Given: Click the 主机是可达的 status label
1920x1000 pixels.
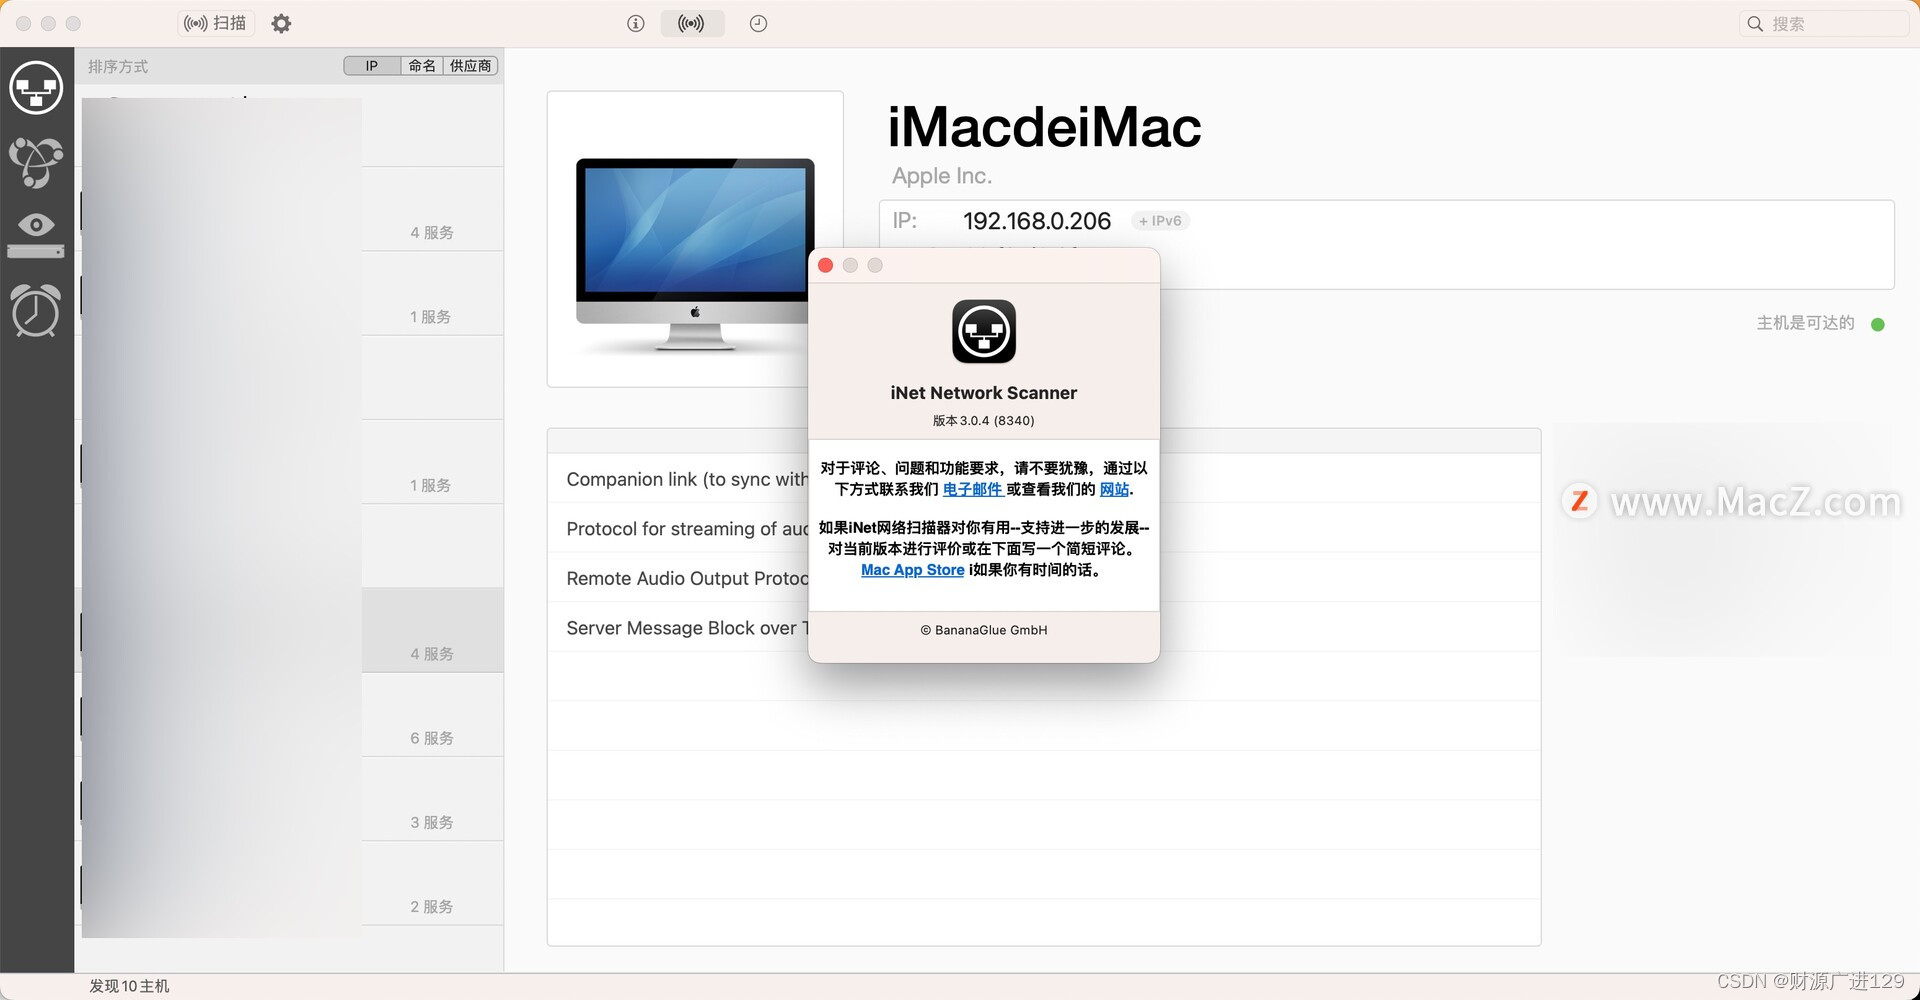Looking at the screenshot, I should point(1805,323).
